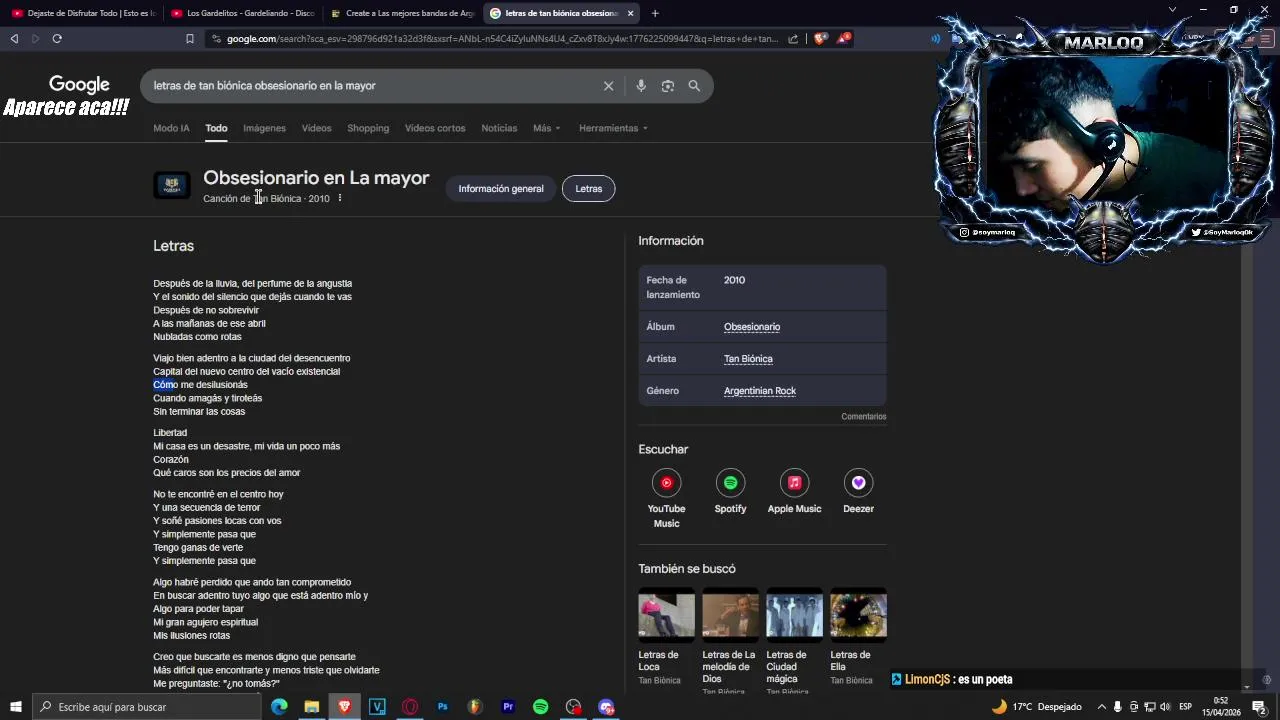This screenshot has height=720, width=1280.
Task: Open the ESP language indicator in tray
Action: click(x=1185, y=707)
